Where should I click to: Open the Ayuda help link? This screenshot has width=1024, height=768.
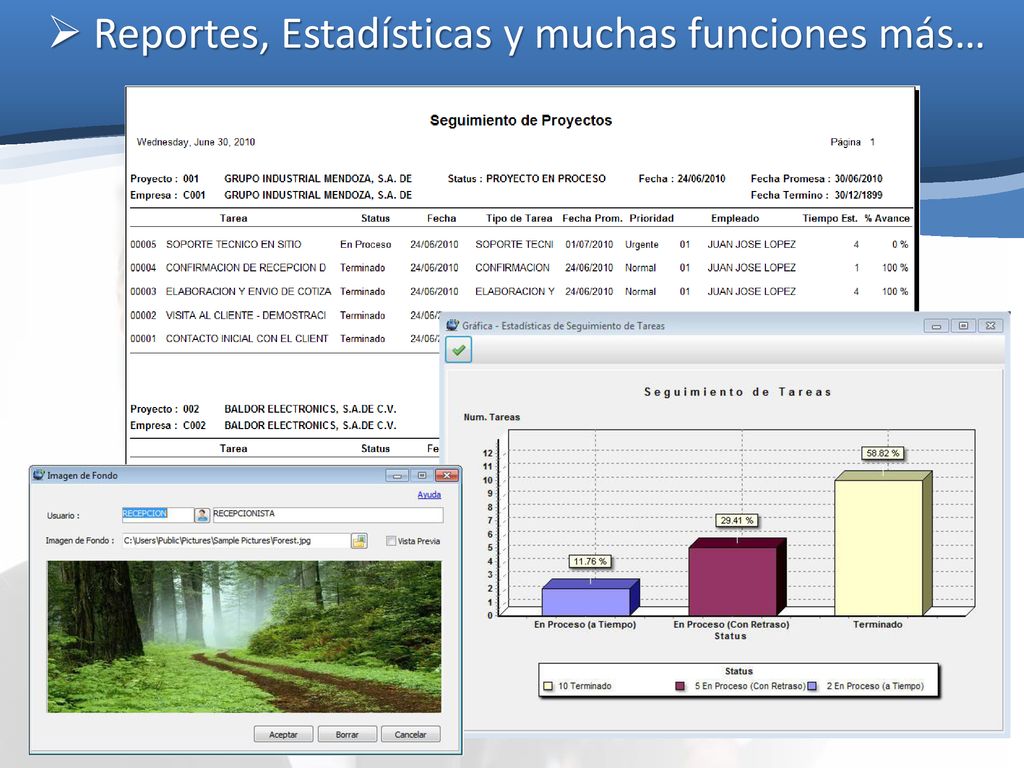[429, 495]
